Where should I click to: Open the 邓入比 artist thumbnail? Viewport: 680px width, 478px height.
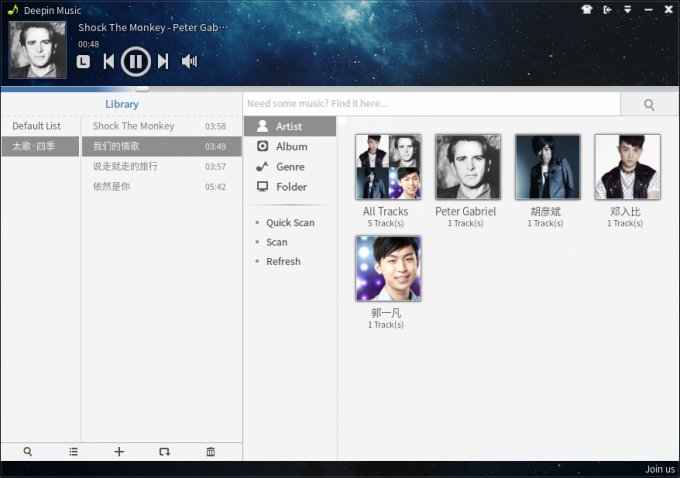click(628, 167)
